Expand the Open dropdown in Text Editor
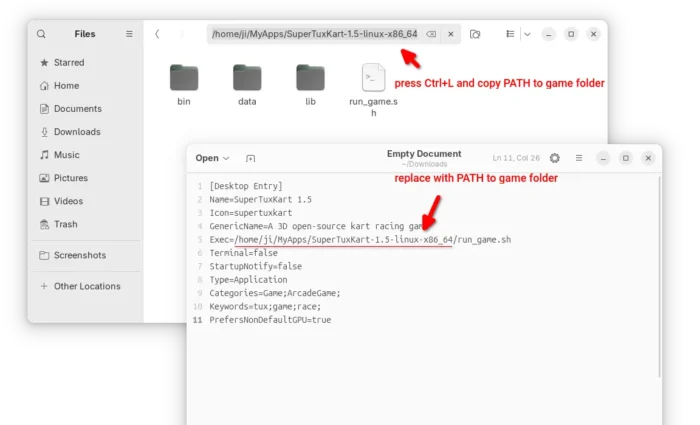The height and width of the screenshot is (425, 700). coord(212,158)
